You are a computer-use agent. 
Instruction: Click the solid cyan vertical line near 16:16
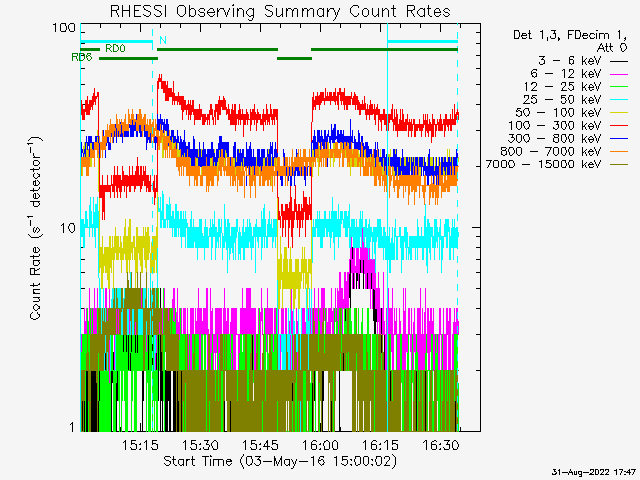(387, 228)
